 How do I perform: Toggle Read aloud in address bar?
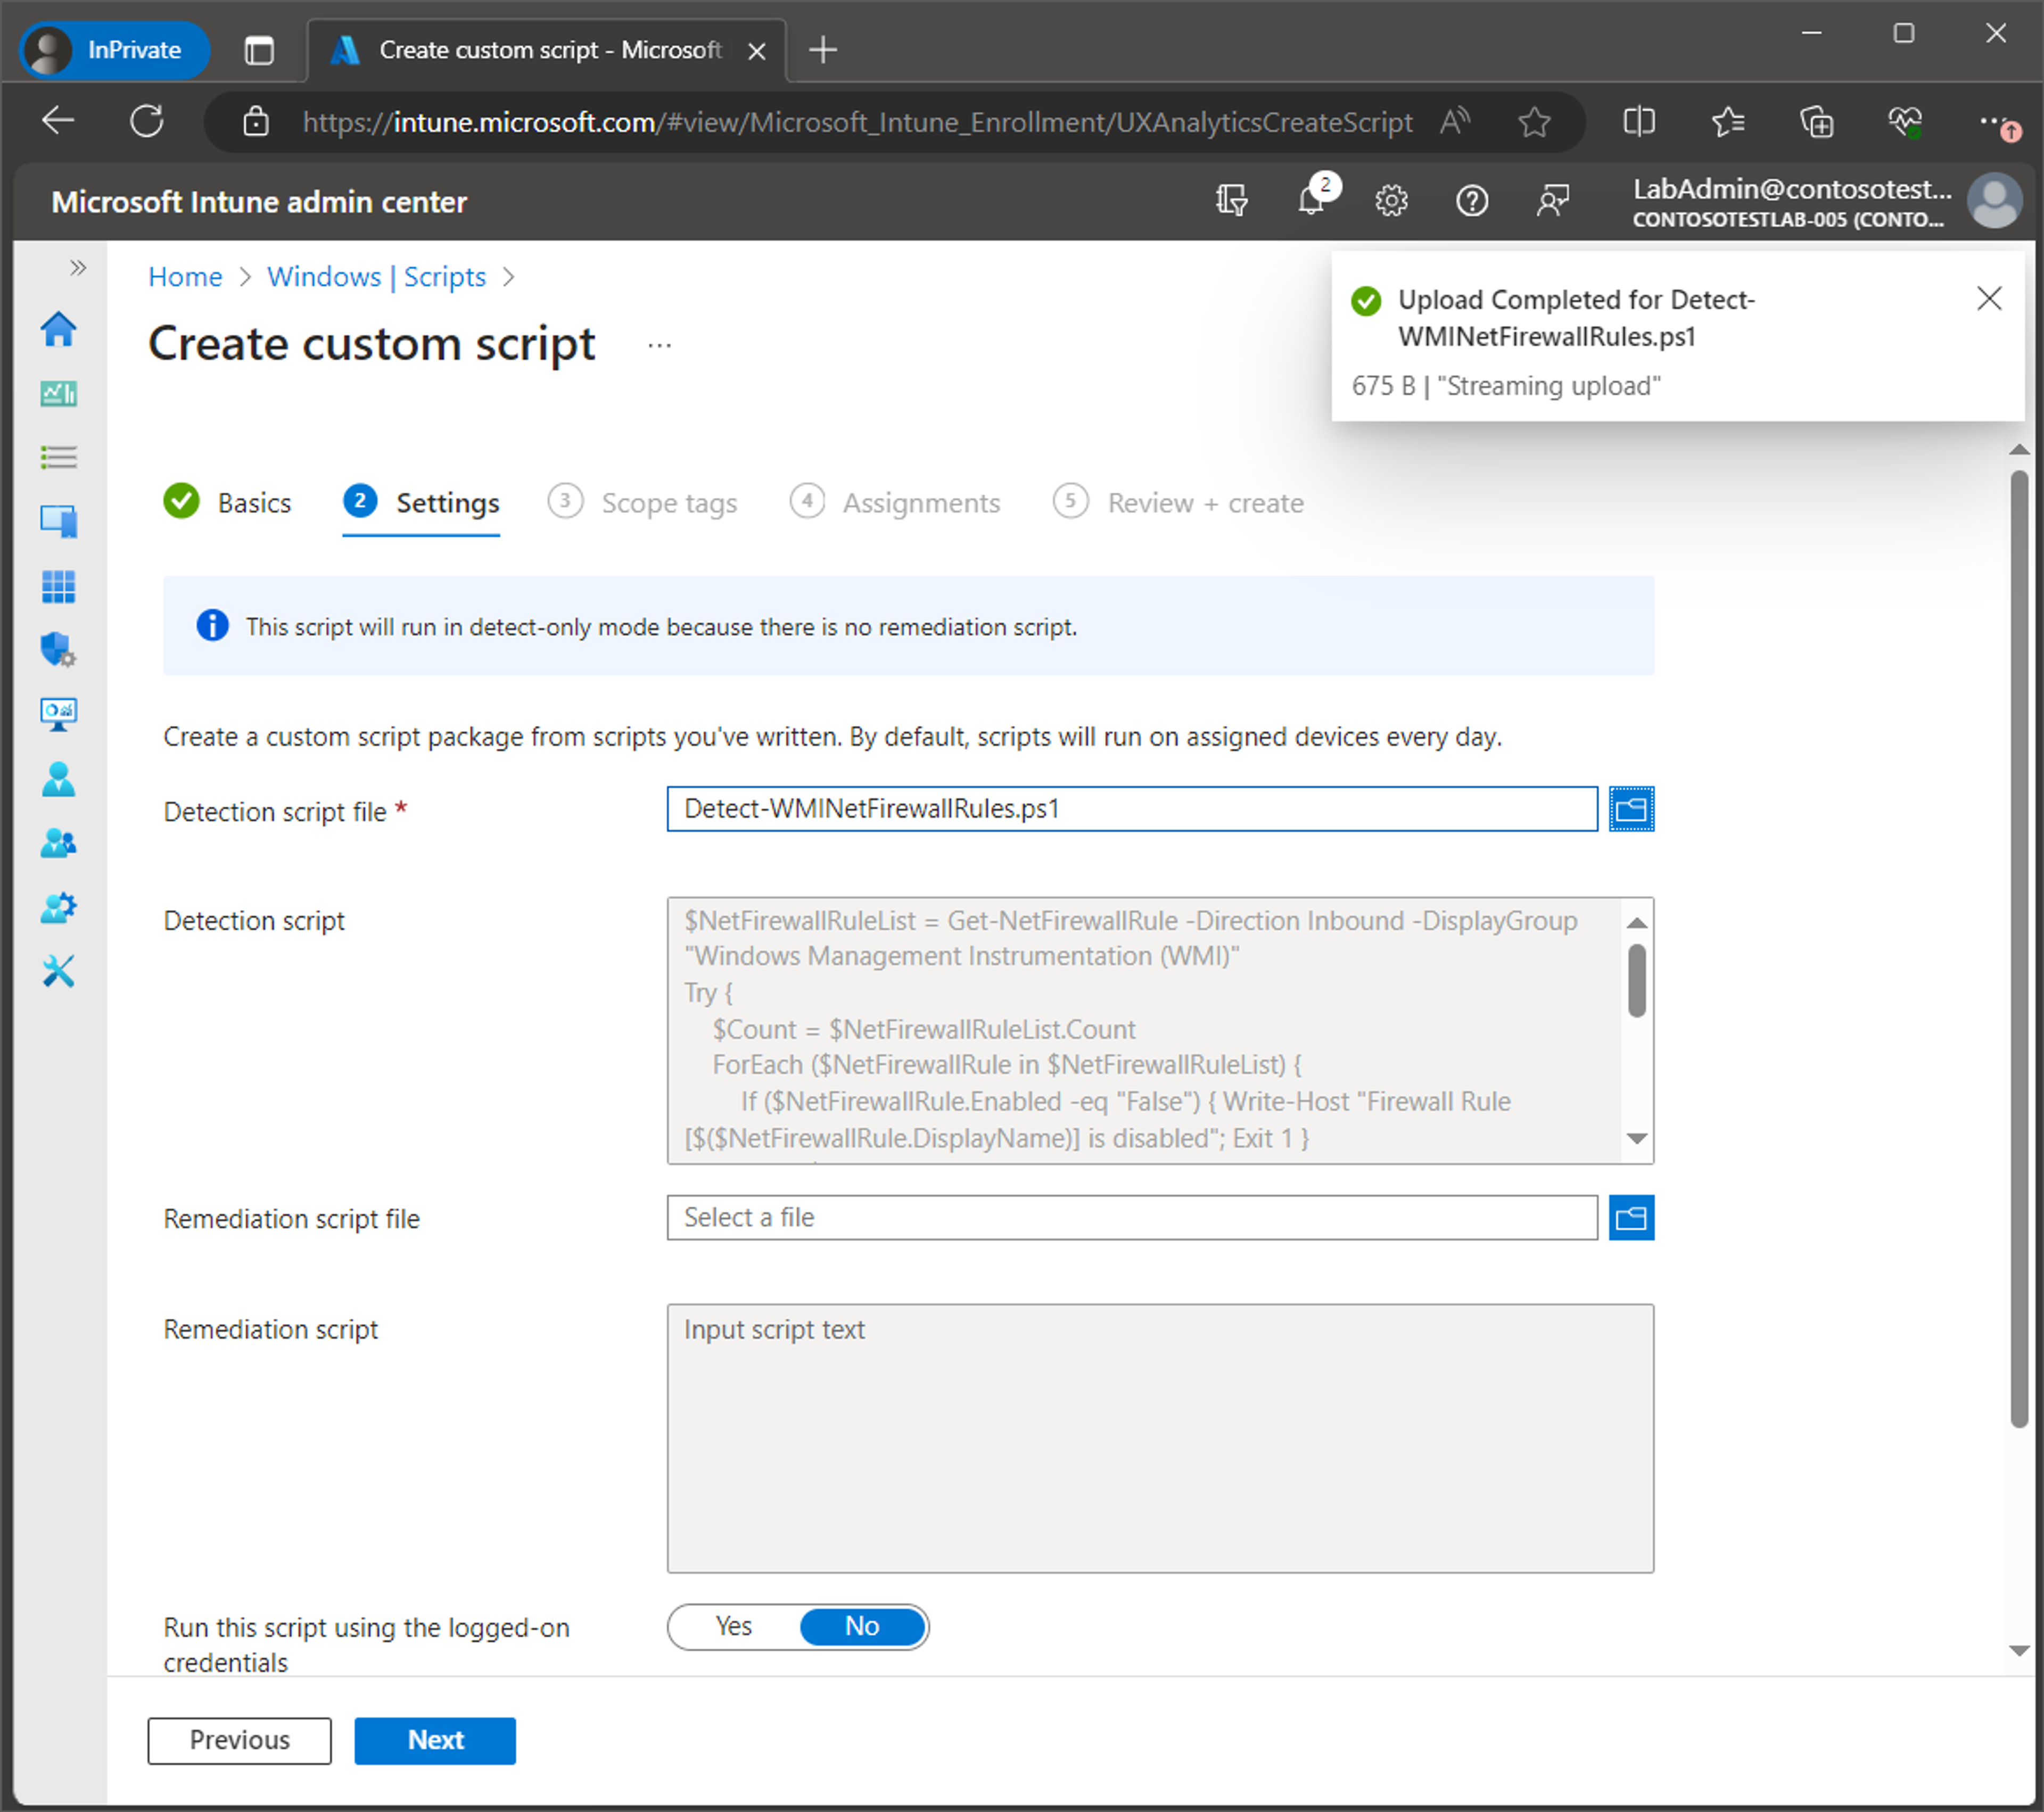tap(1455, 121)
